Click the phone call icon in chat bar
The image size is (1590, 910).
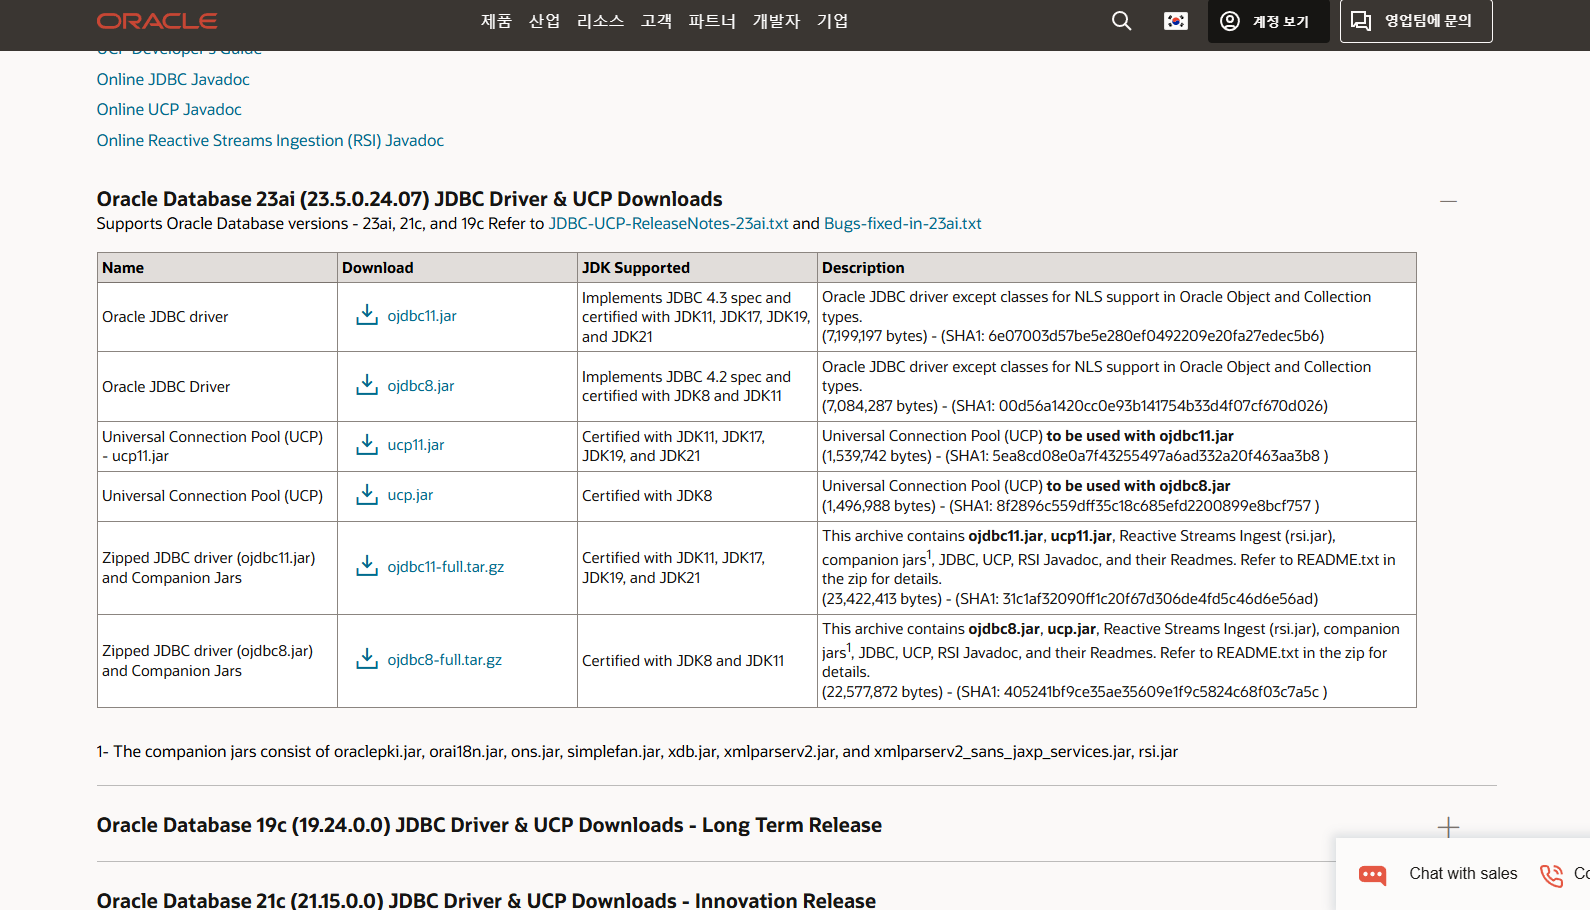tap(1551, 875)
